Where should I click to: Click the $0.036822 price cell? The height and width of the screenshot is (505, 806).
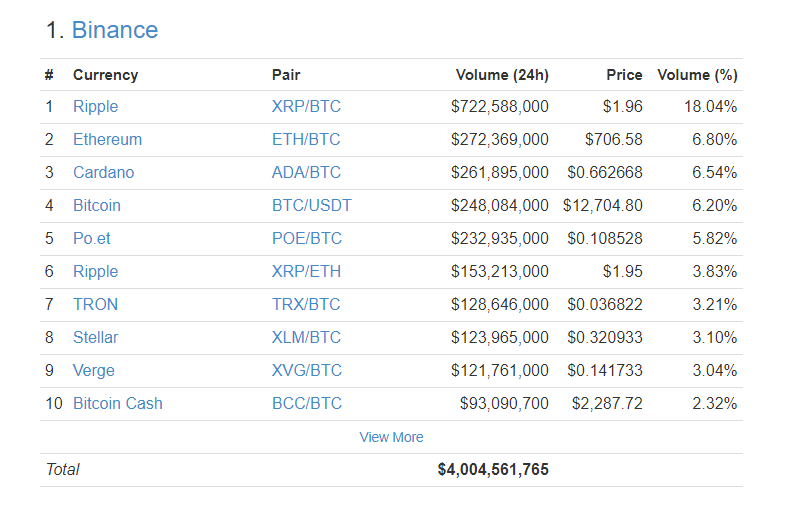[x=605, y=304]
